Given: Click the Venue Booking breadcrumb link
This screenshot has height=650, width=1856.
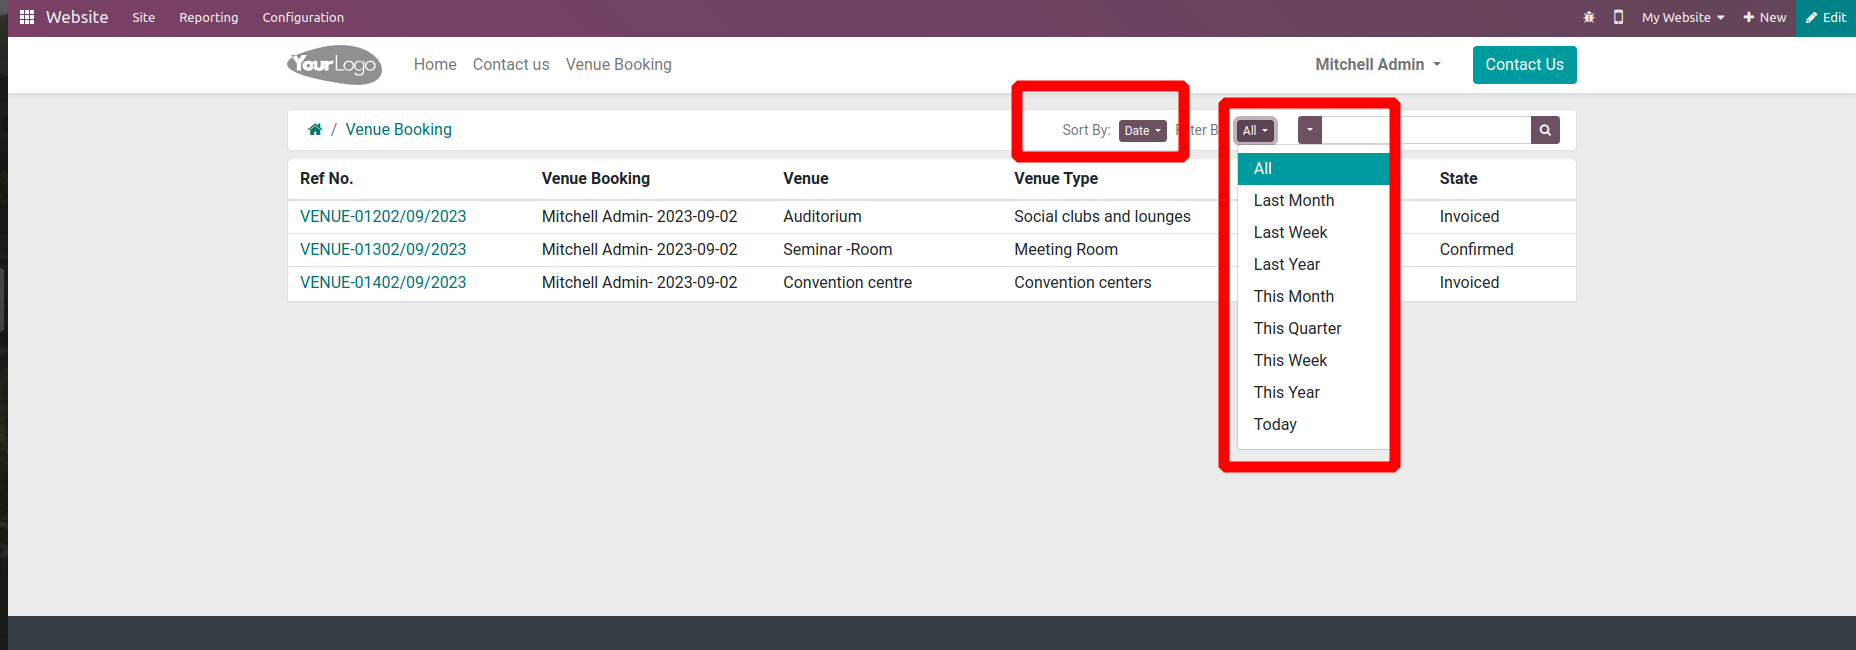Looking at the screenshot, I should 399,129.
